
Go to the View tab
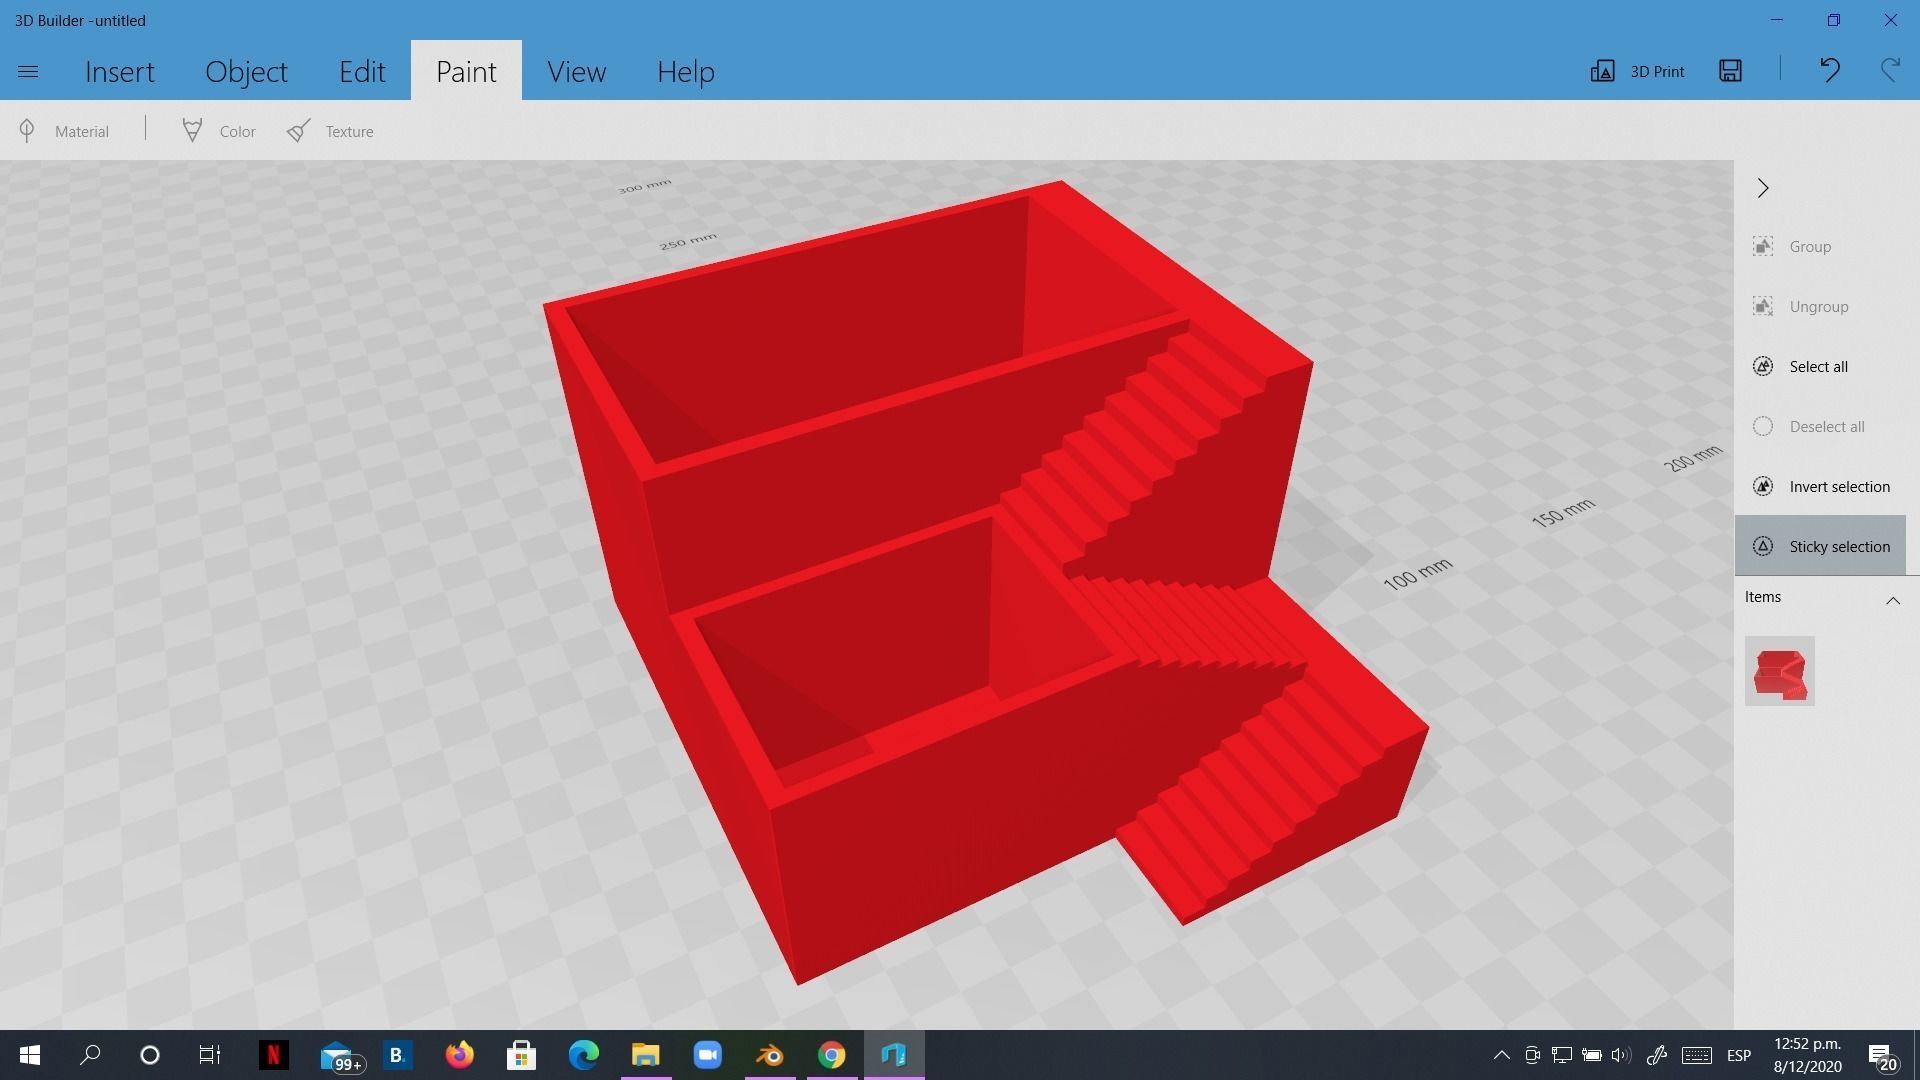[x=576, y=71]
